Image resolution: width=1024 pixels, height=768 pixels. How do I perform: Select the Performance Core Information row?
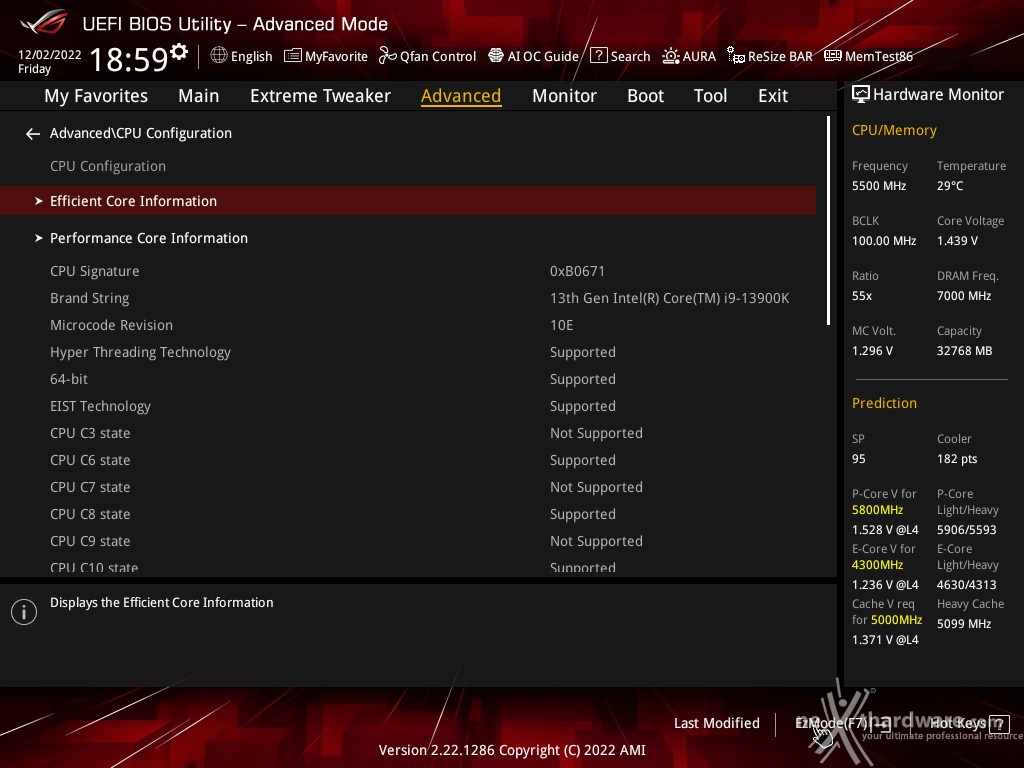point(408,238)
